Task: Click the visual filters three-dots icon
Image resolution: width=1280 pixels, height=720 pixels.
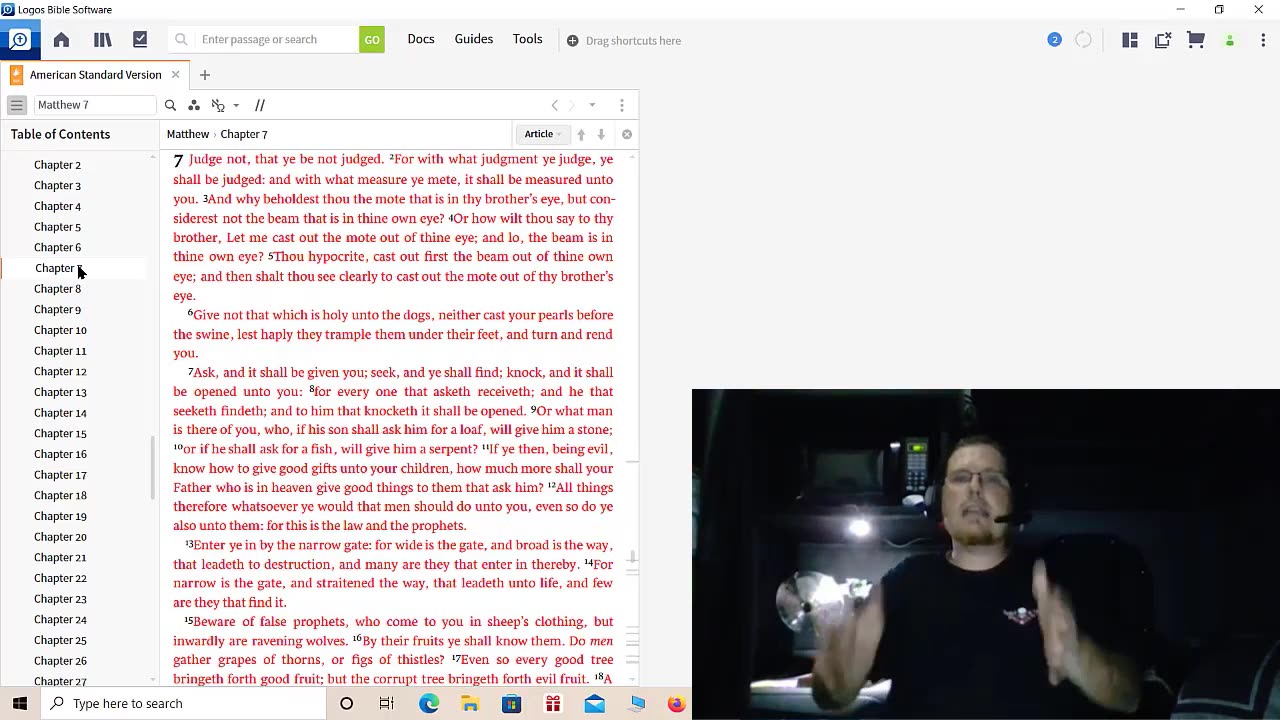Action: pos(194,105)
